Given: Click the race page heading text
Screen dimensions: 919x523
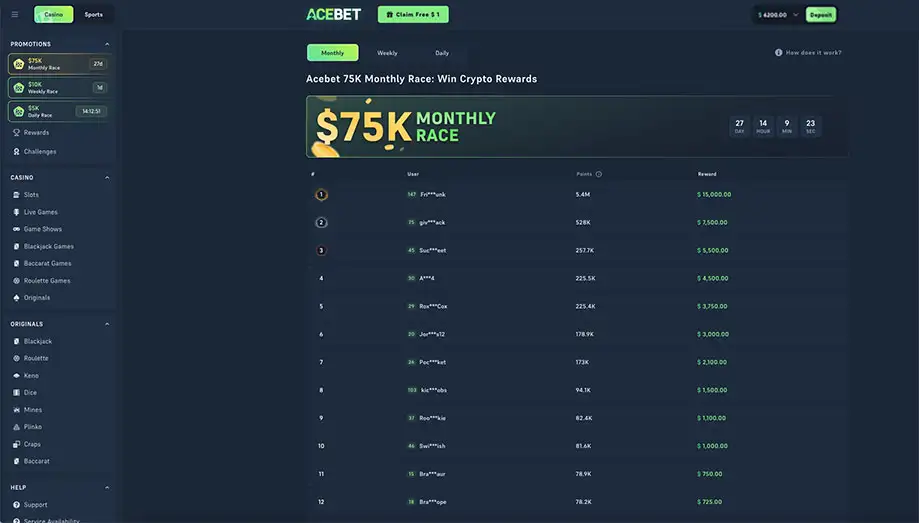Looking at the screenshot, I should (x=421, y=79).
